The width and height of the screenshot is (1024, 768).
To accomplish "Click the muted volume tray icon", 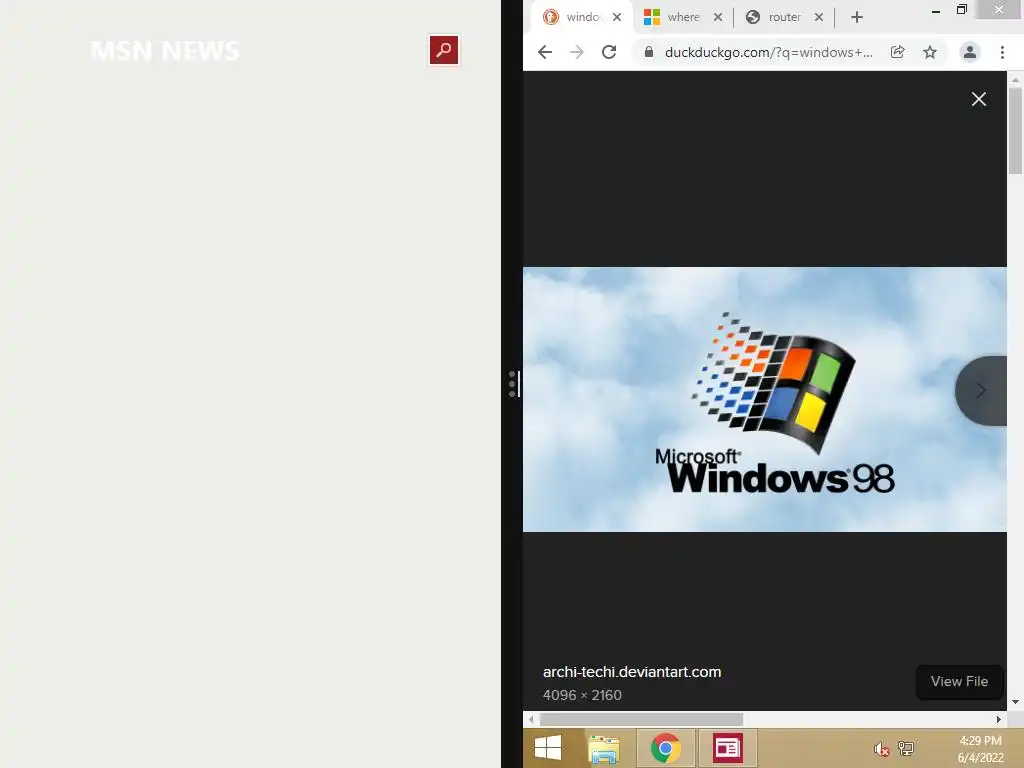I will click(x=881, y=749).
